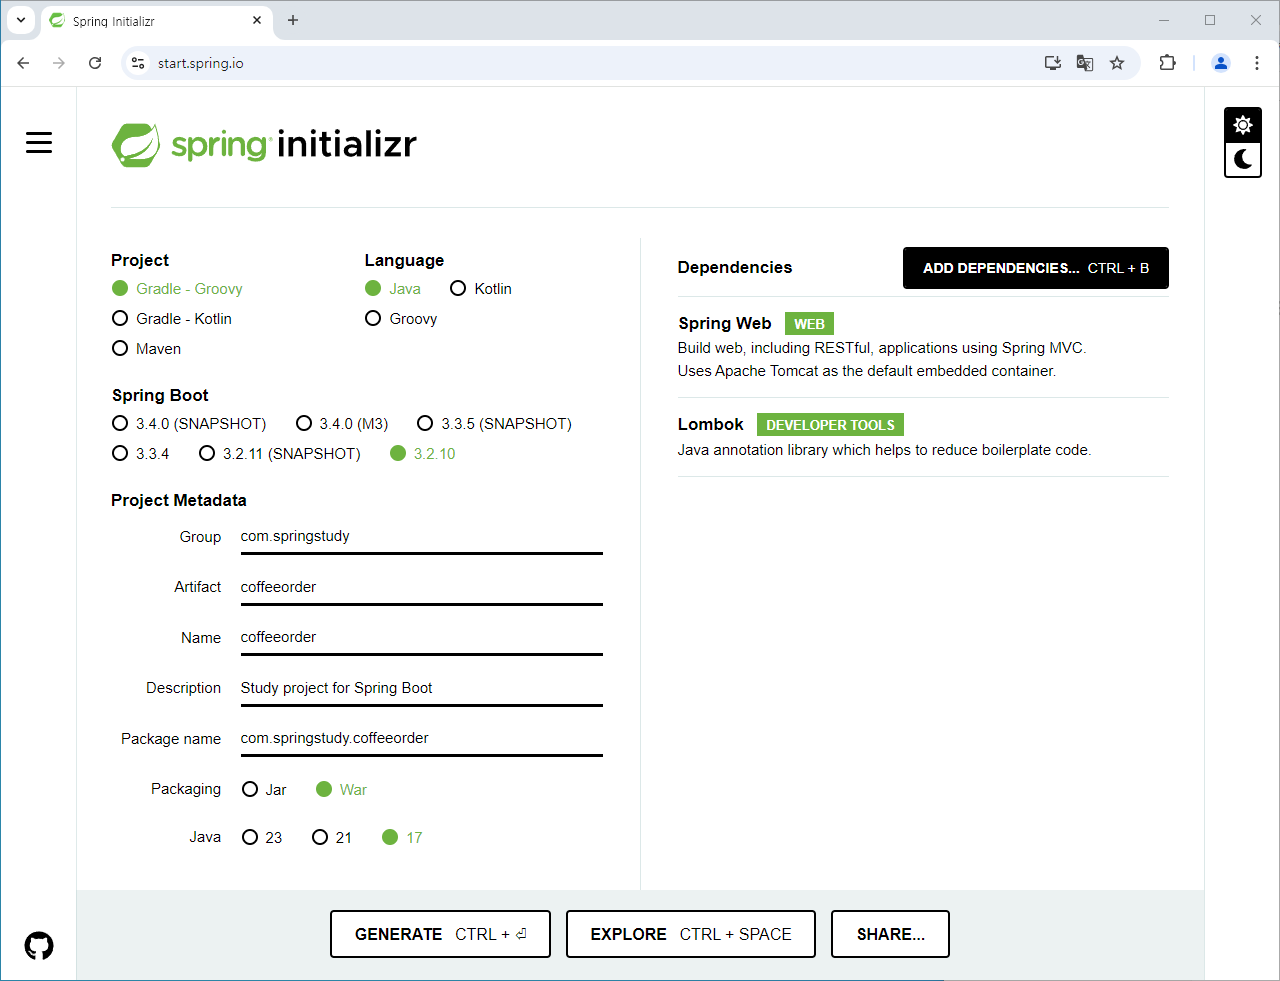Switch to dark theme moon icon
Image resolution: width=1280 pixels, height=981 pixels.
click(1243, 159)
